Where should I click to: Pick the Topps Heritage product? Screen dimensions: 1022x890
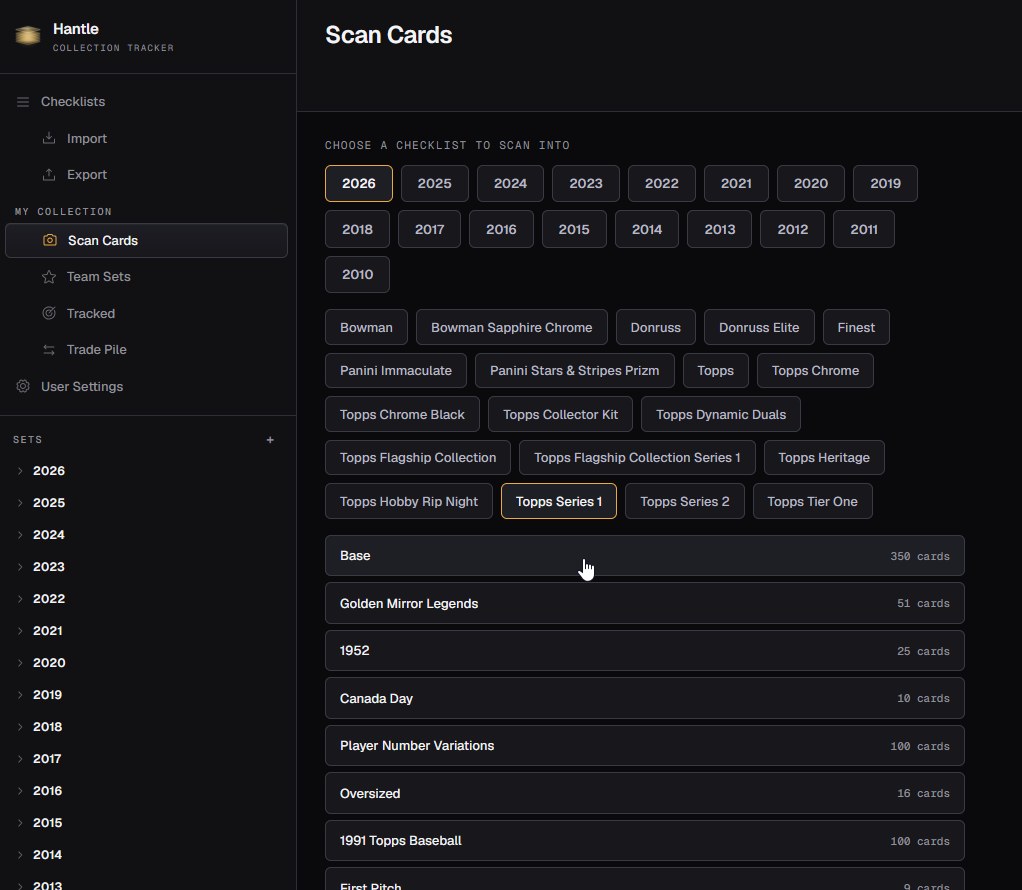click(x=824, y=457)
